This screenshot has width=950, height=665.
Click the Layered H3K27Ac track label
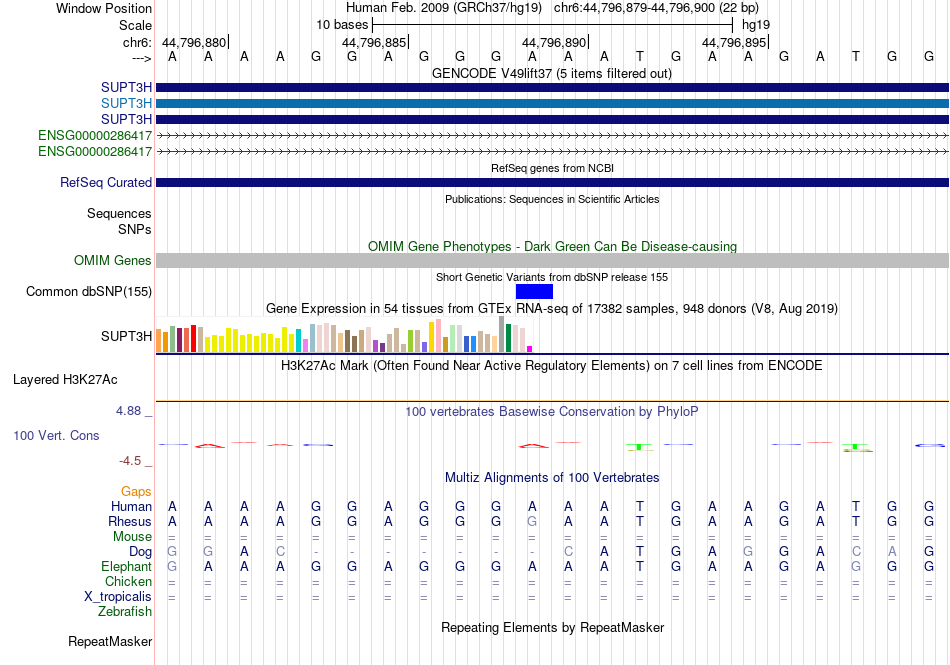coord(65,380)
